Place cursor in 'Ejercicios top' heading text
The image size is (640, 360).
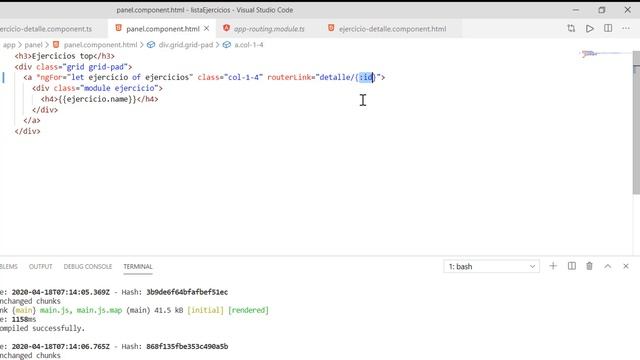click(x=62, y=56)
